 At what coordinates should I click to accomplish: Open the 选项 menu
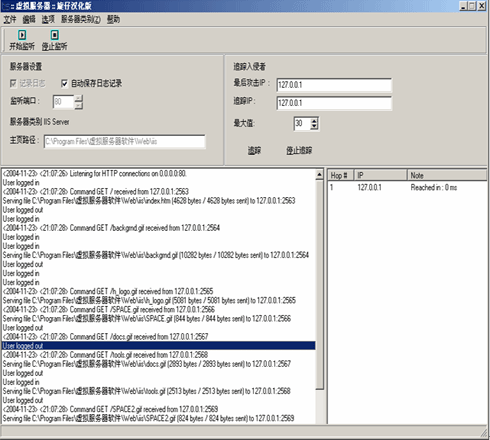[x=48, y=19]
